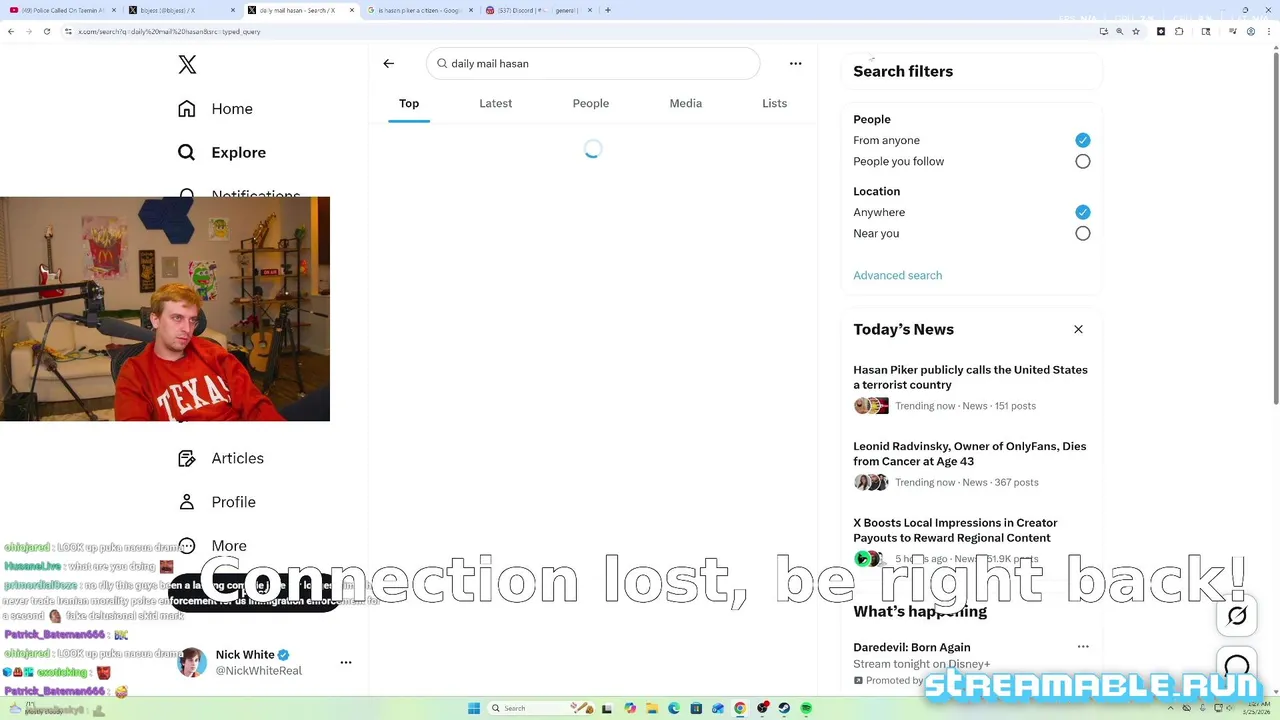Viewport: 1280px width, 720px height.
Task: Open the taskbar clock and date
Action: tap(1256, 708)
